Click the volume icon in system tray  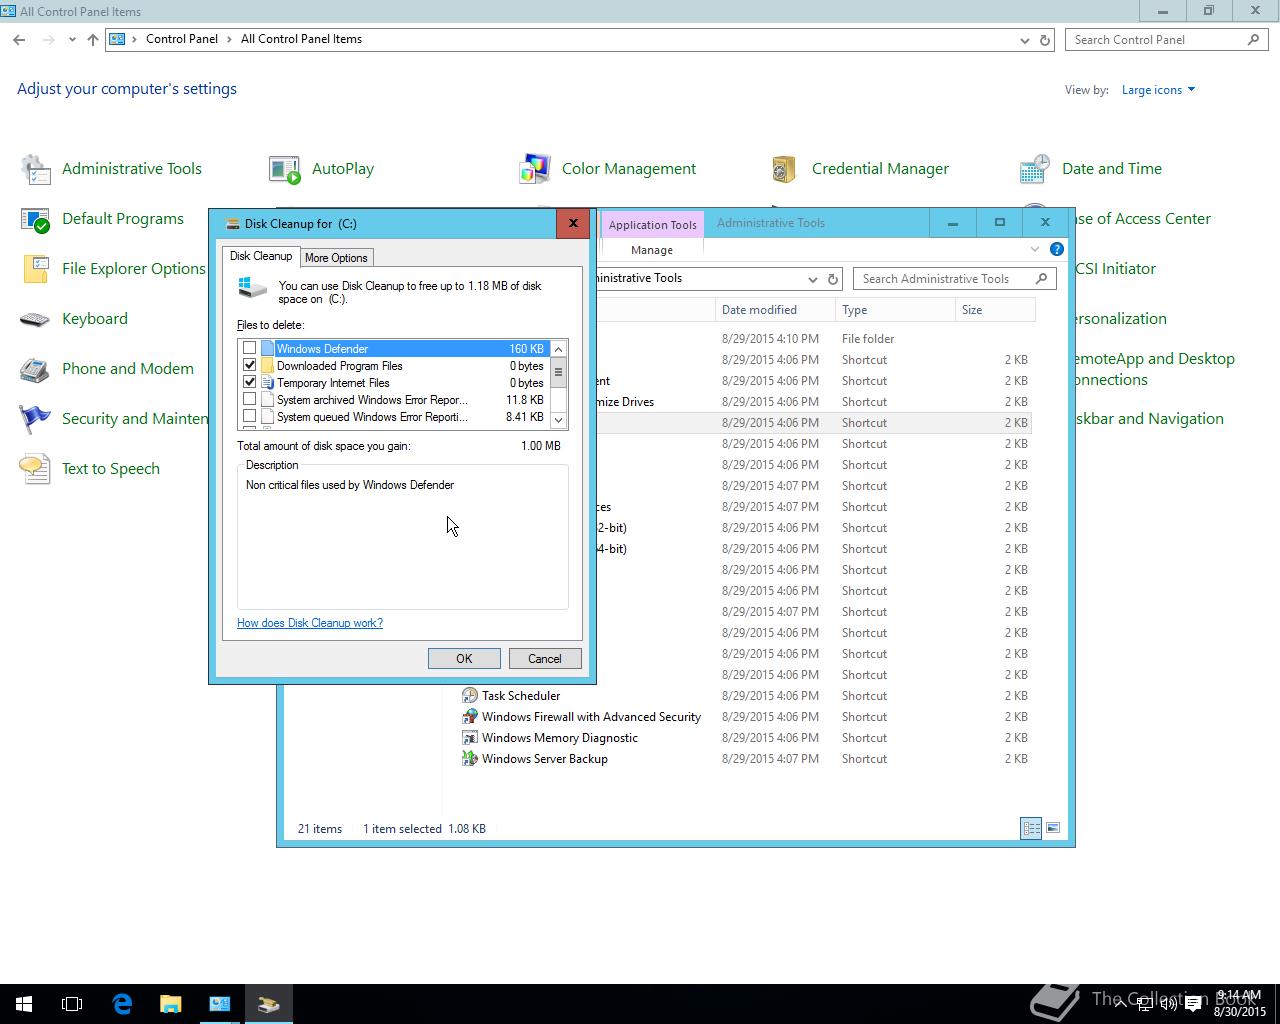(1168, 1004)
